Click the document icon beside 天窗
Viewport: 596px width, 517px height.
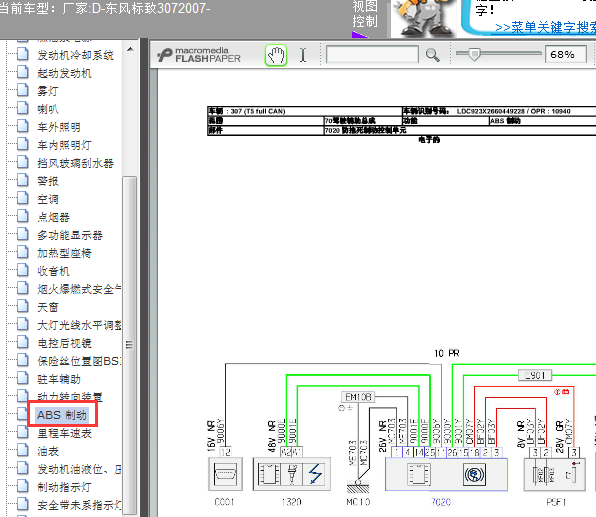[x=23, y=306]
